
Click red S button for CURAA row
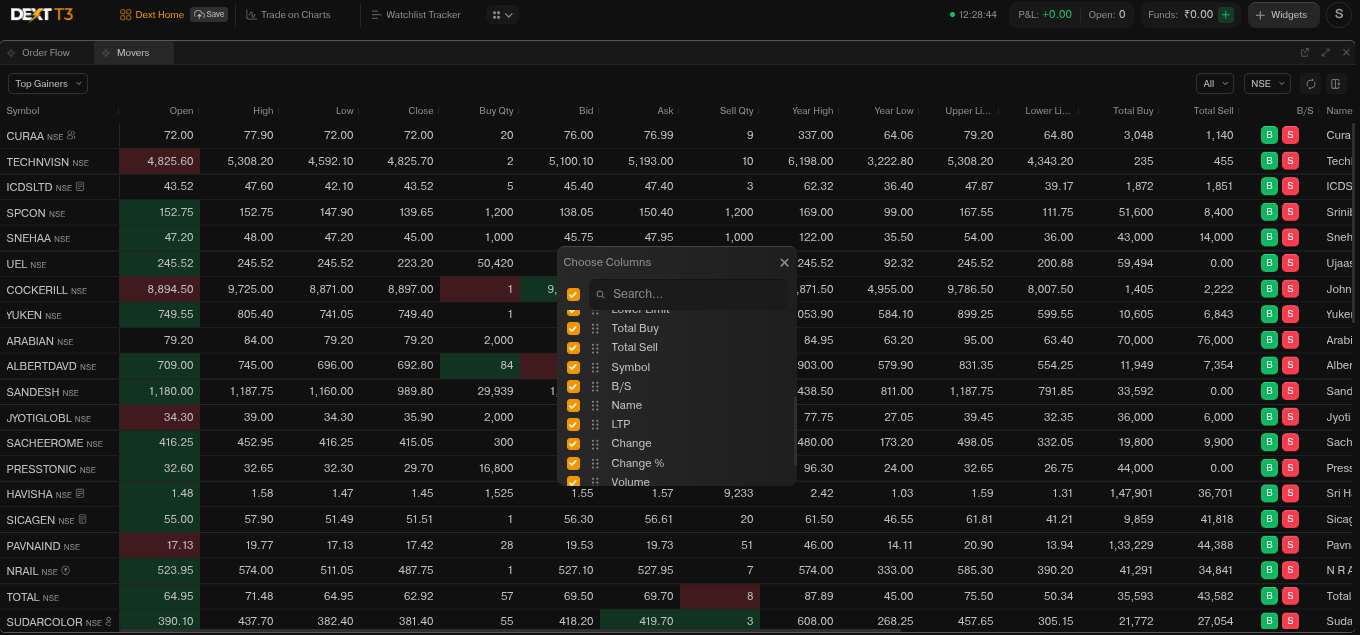click(x=1290, y=135)
